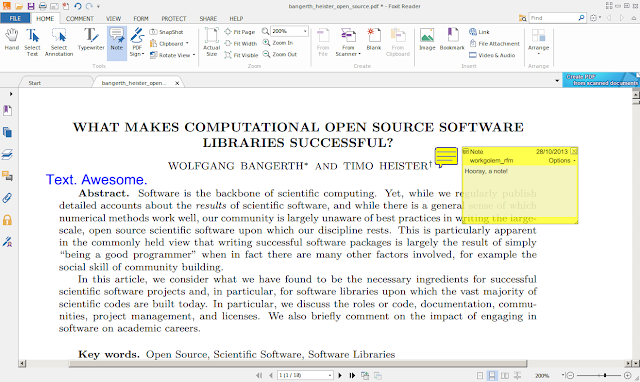Open the FILE menu
Image resolution: width=640 pixels, height=382 pixels.
tap(15, 18)
